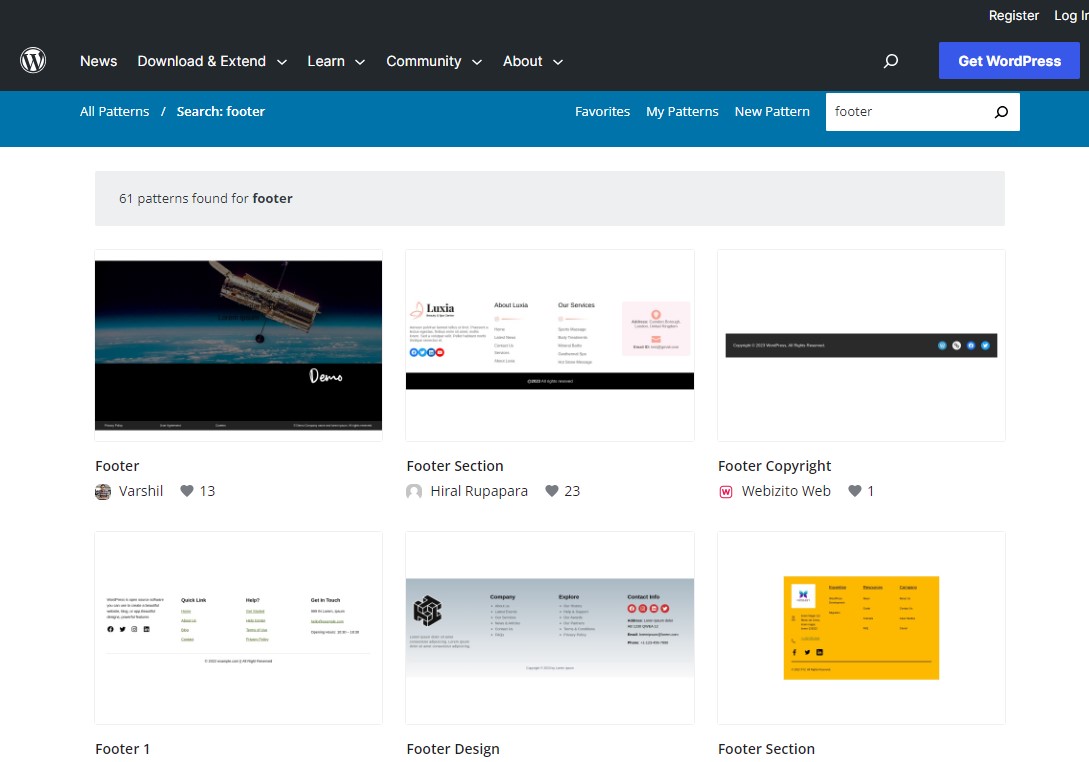The width and height of the screenshot is (1089, 762).
Task: Open My Patterns page
Action: (x=682, y=112)
